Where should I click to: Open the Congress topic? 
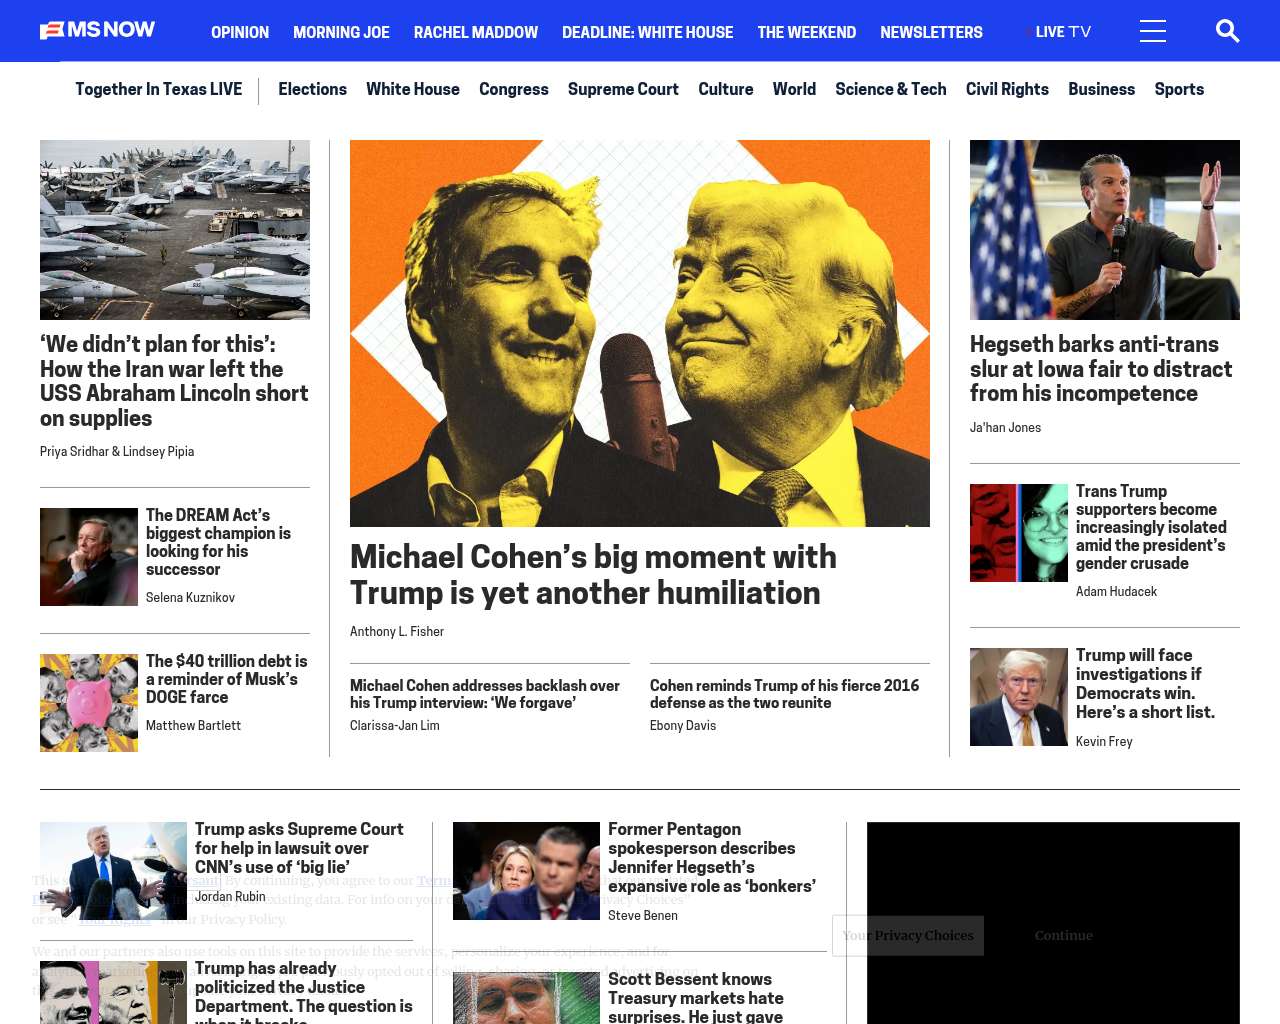[x=514, y=89]
